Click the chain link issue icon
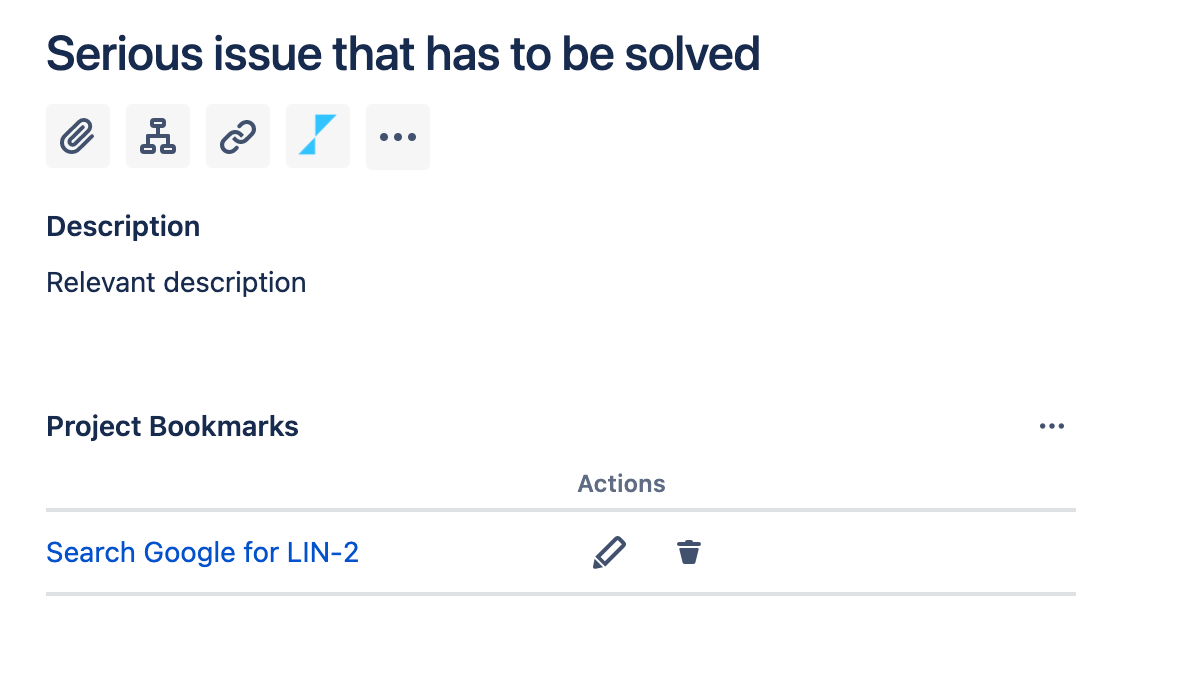This screenshot has height=680, width=1180. 238,136
